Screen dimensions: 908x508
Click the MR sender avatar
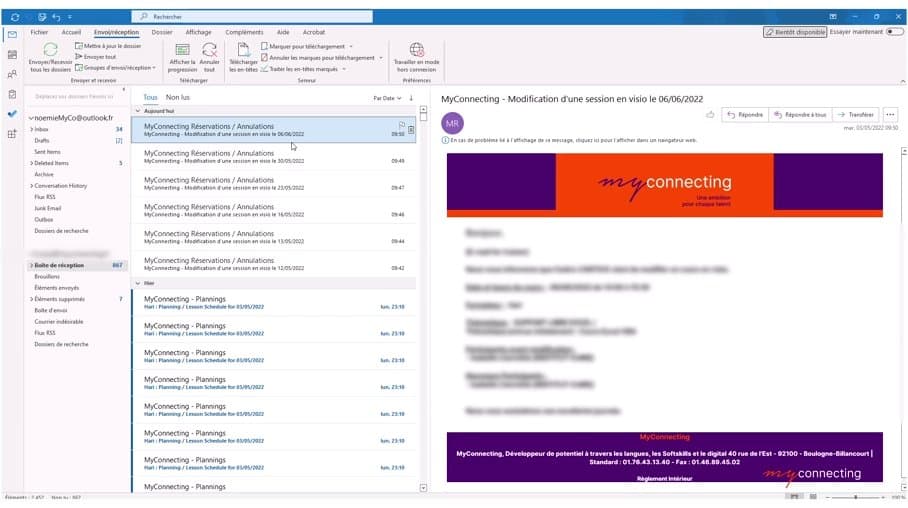point(452,123)
